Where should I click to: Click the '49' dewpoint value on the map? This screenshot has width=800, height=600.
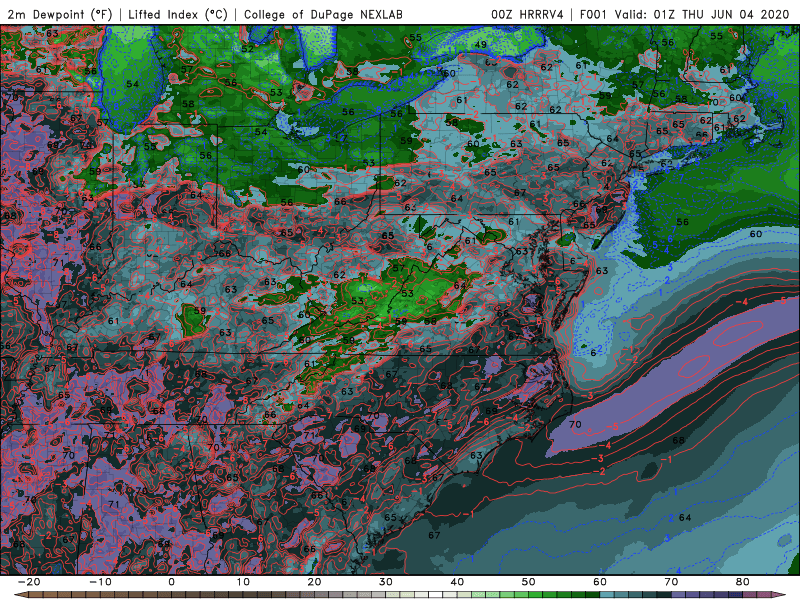coord(481,45)
